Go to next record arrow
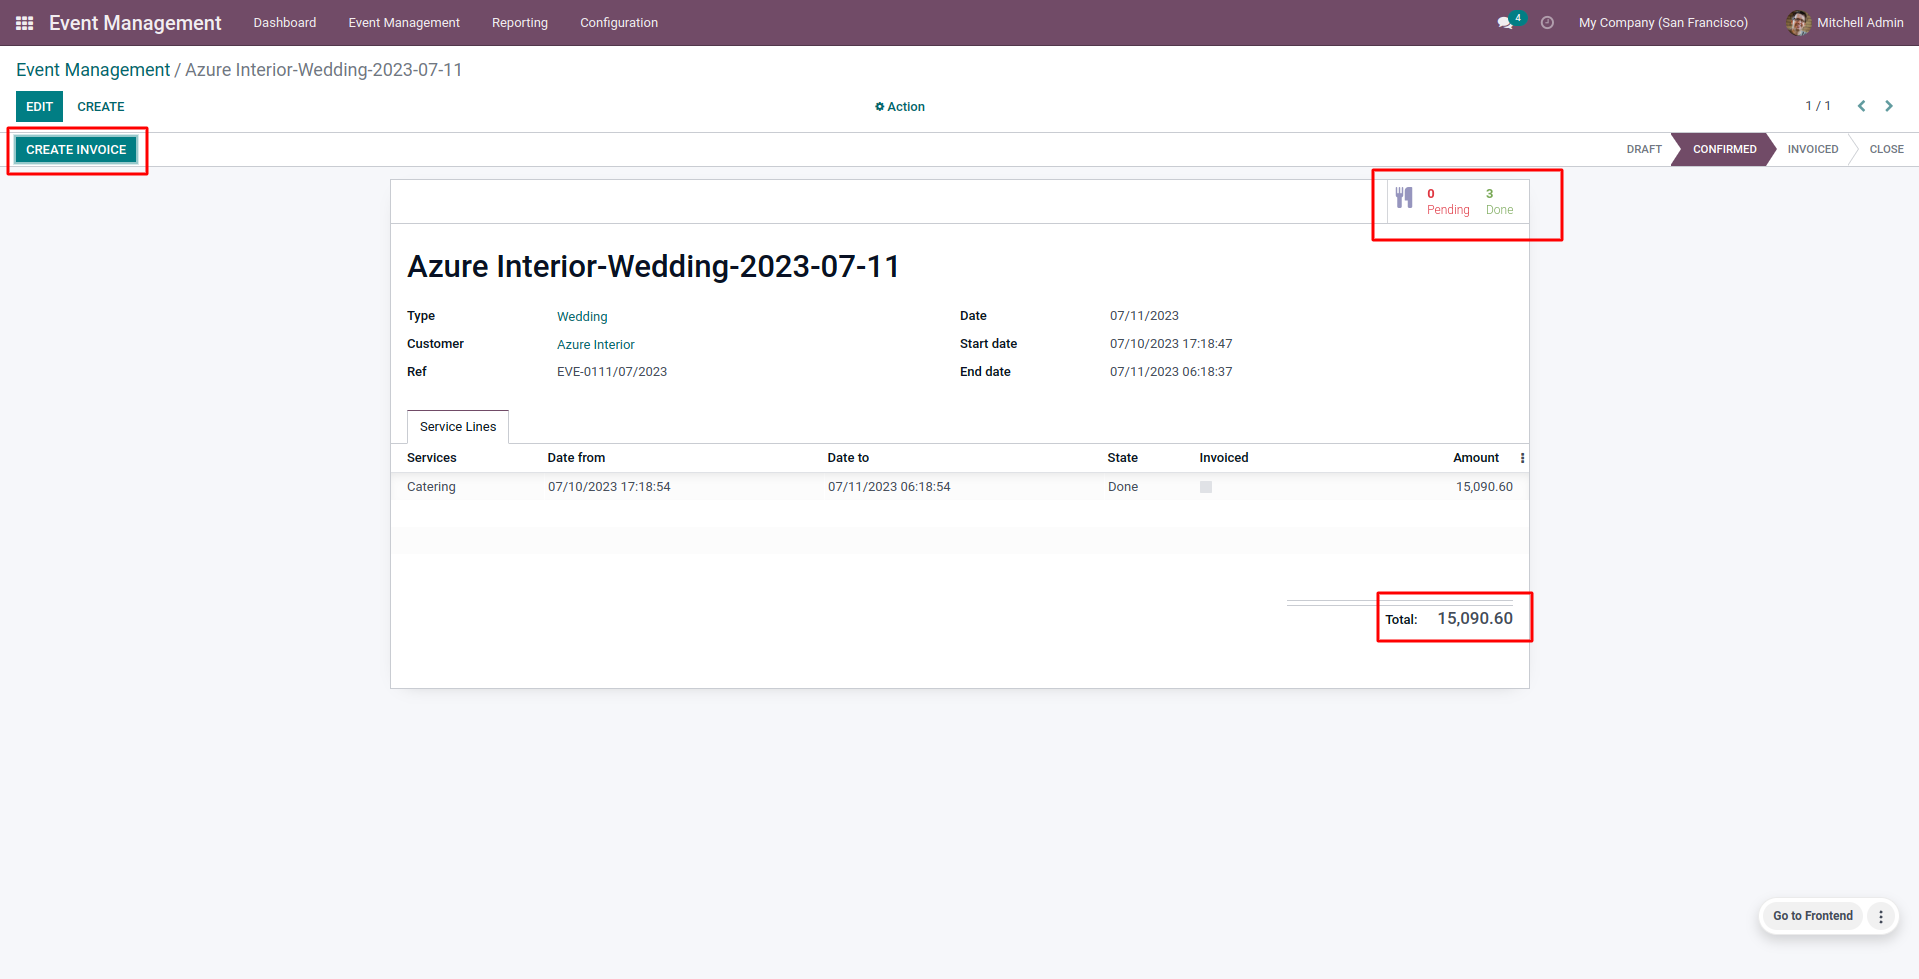The image size is (1919, 979). pos(1889,106)
